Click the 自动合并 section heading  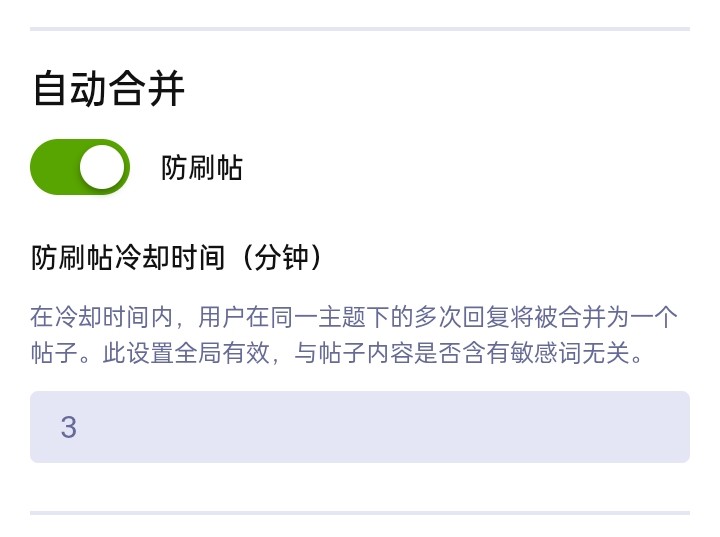109,89
